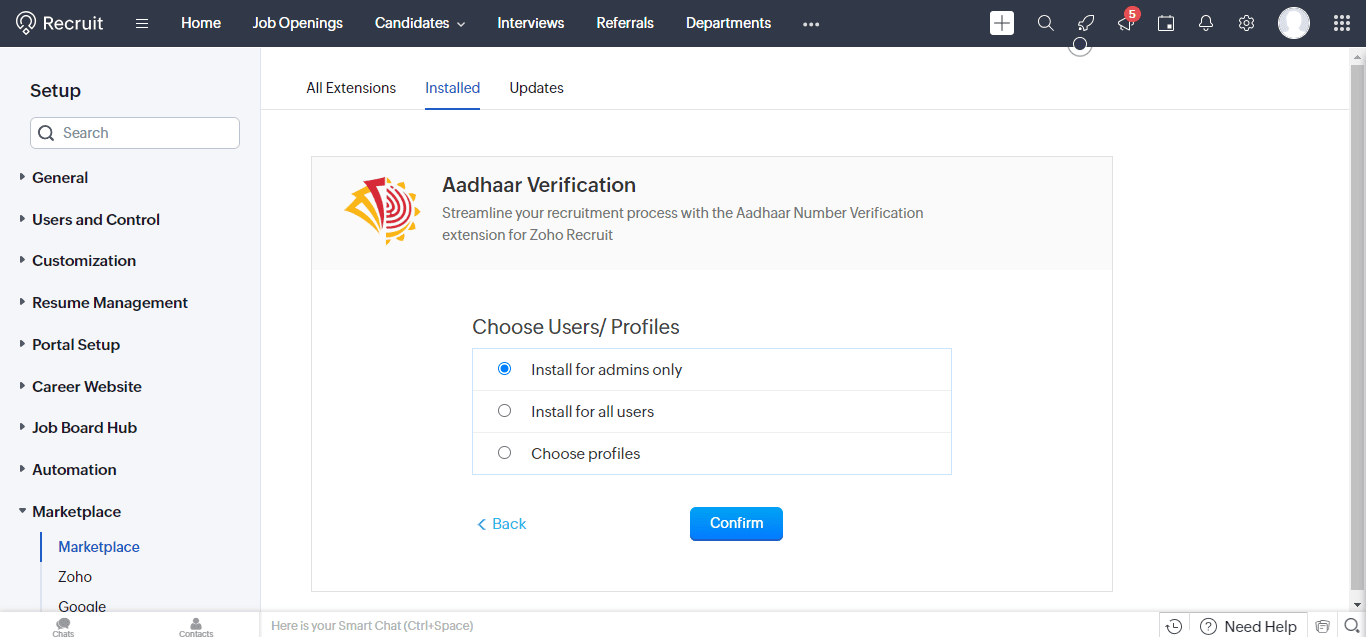Click the Setup search field
Viewport: 1366px width, 637px height.
[x=135, y=133]
